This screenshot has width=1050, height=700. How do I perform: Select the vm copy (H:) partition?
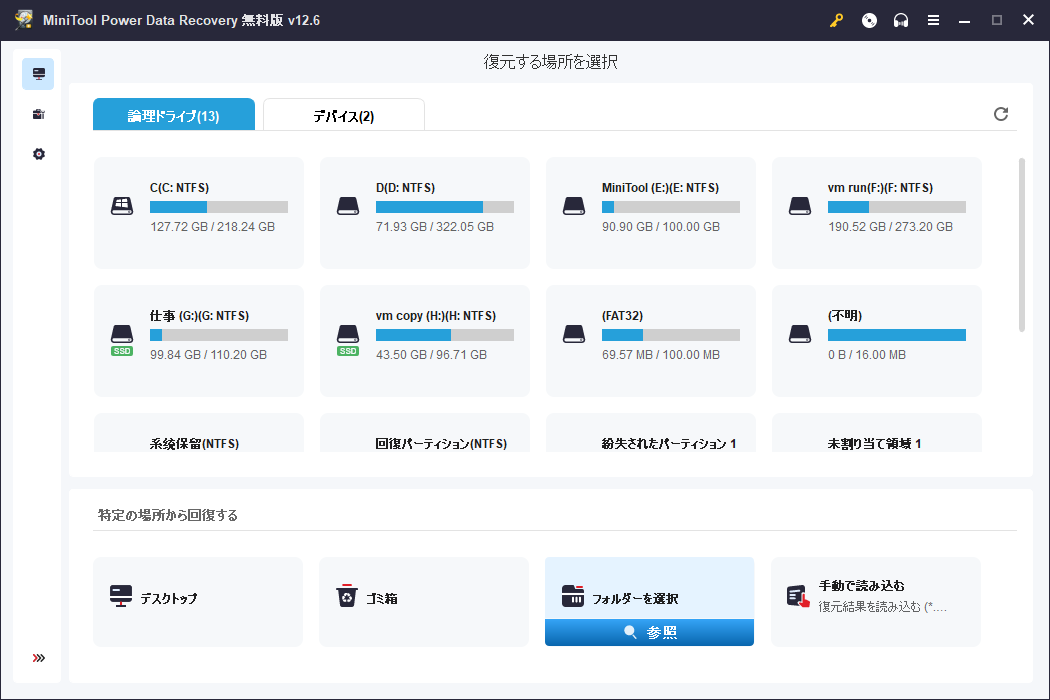(x=423, y=339)
